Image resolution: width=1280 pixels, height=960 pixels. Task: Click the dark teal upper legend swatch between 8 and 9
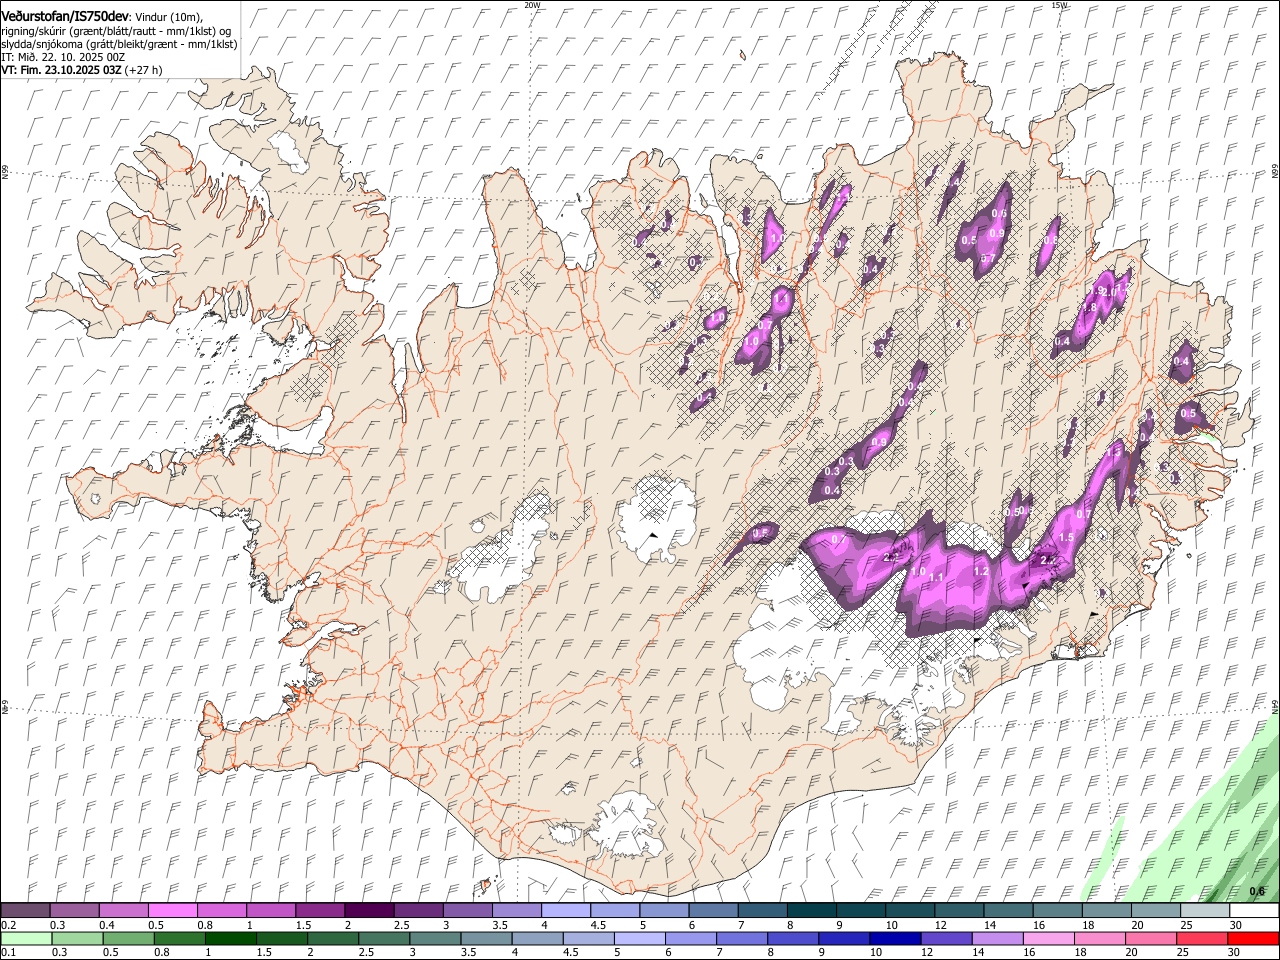coord(812,911)
